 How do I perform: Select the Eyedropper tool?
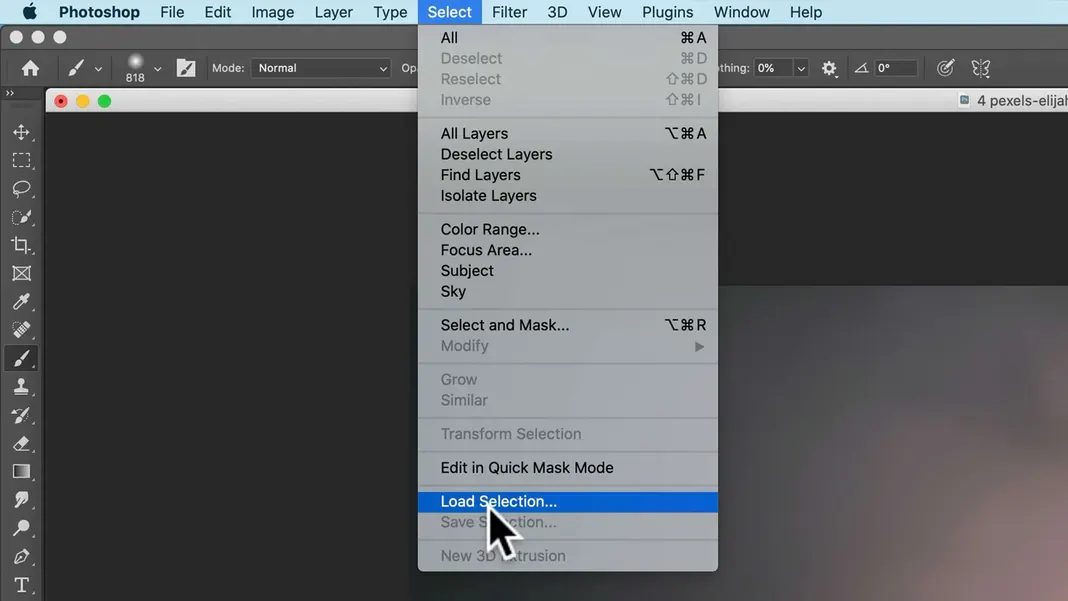tap(21, 302)
